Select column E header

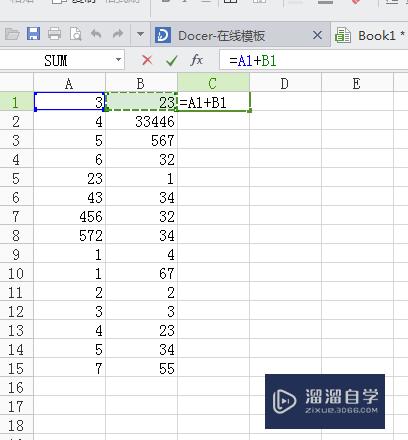(x=357, y=83)
